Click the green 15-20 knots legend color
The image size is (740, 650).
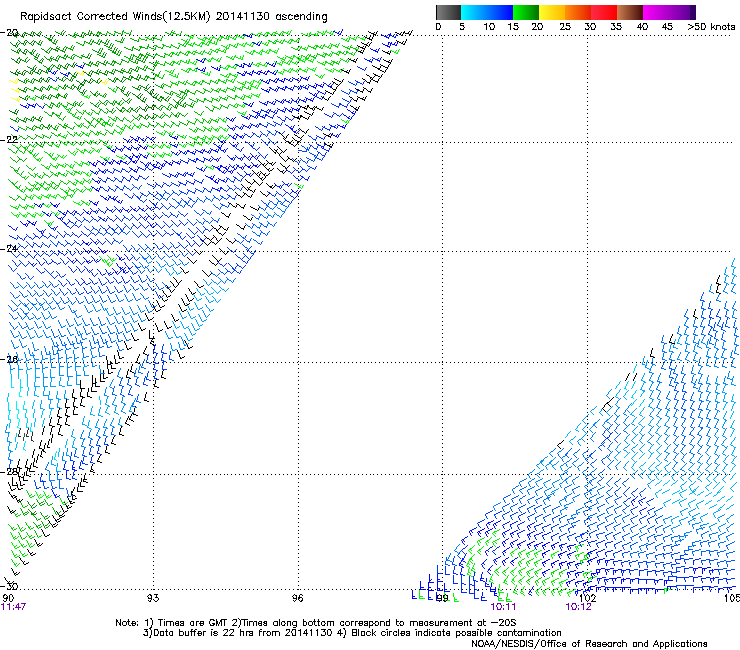click(x=526, y=12)
